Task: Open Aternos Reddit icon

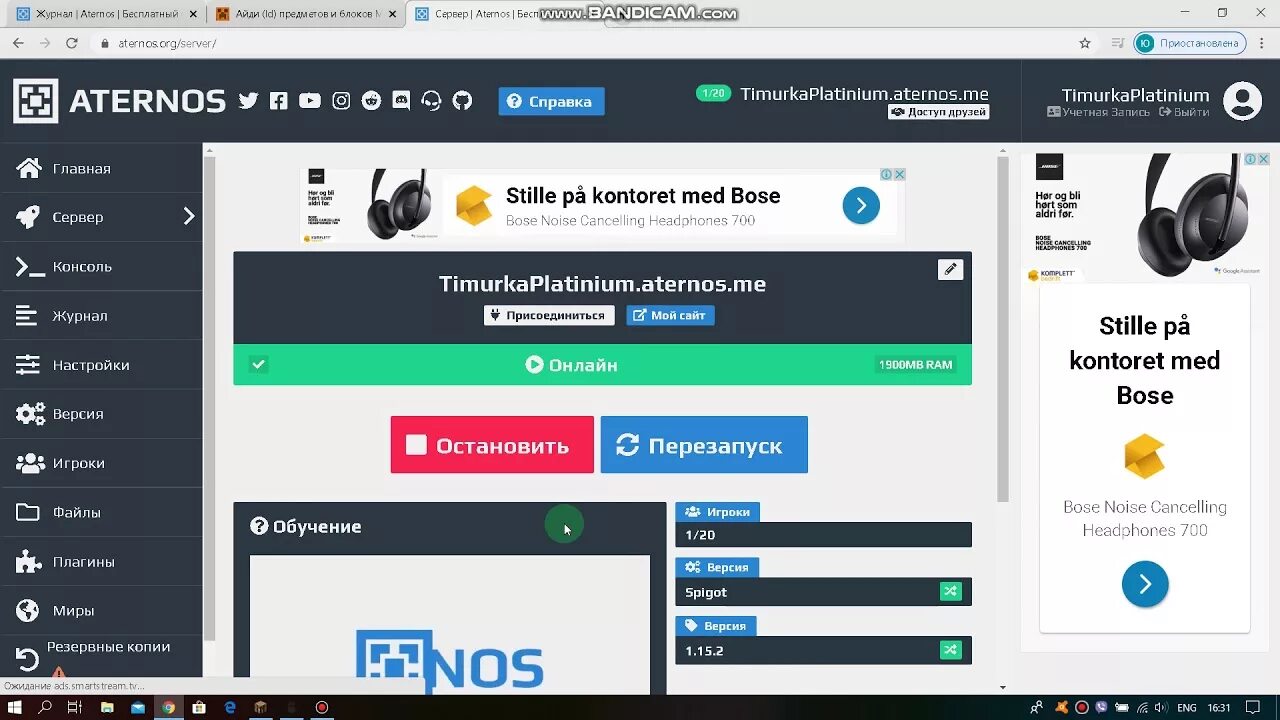Action: coord(371,101)
